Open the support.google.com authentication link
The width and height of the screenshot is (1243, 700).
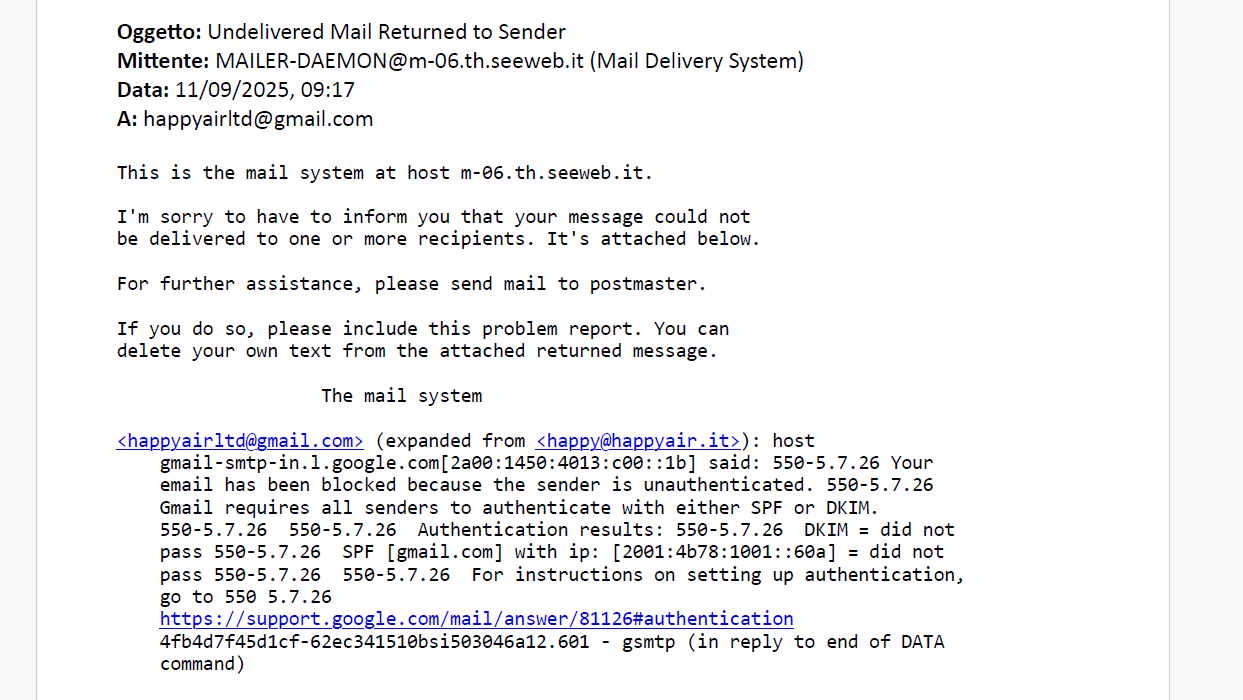pyautogui.click(x=477, y=619)
